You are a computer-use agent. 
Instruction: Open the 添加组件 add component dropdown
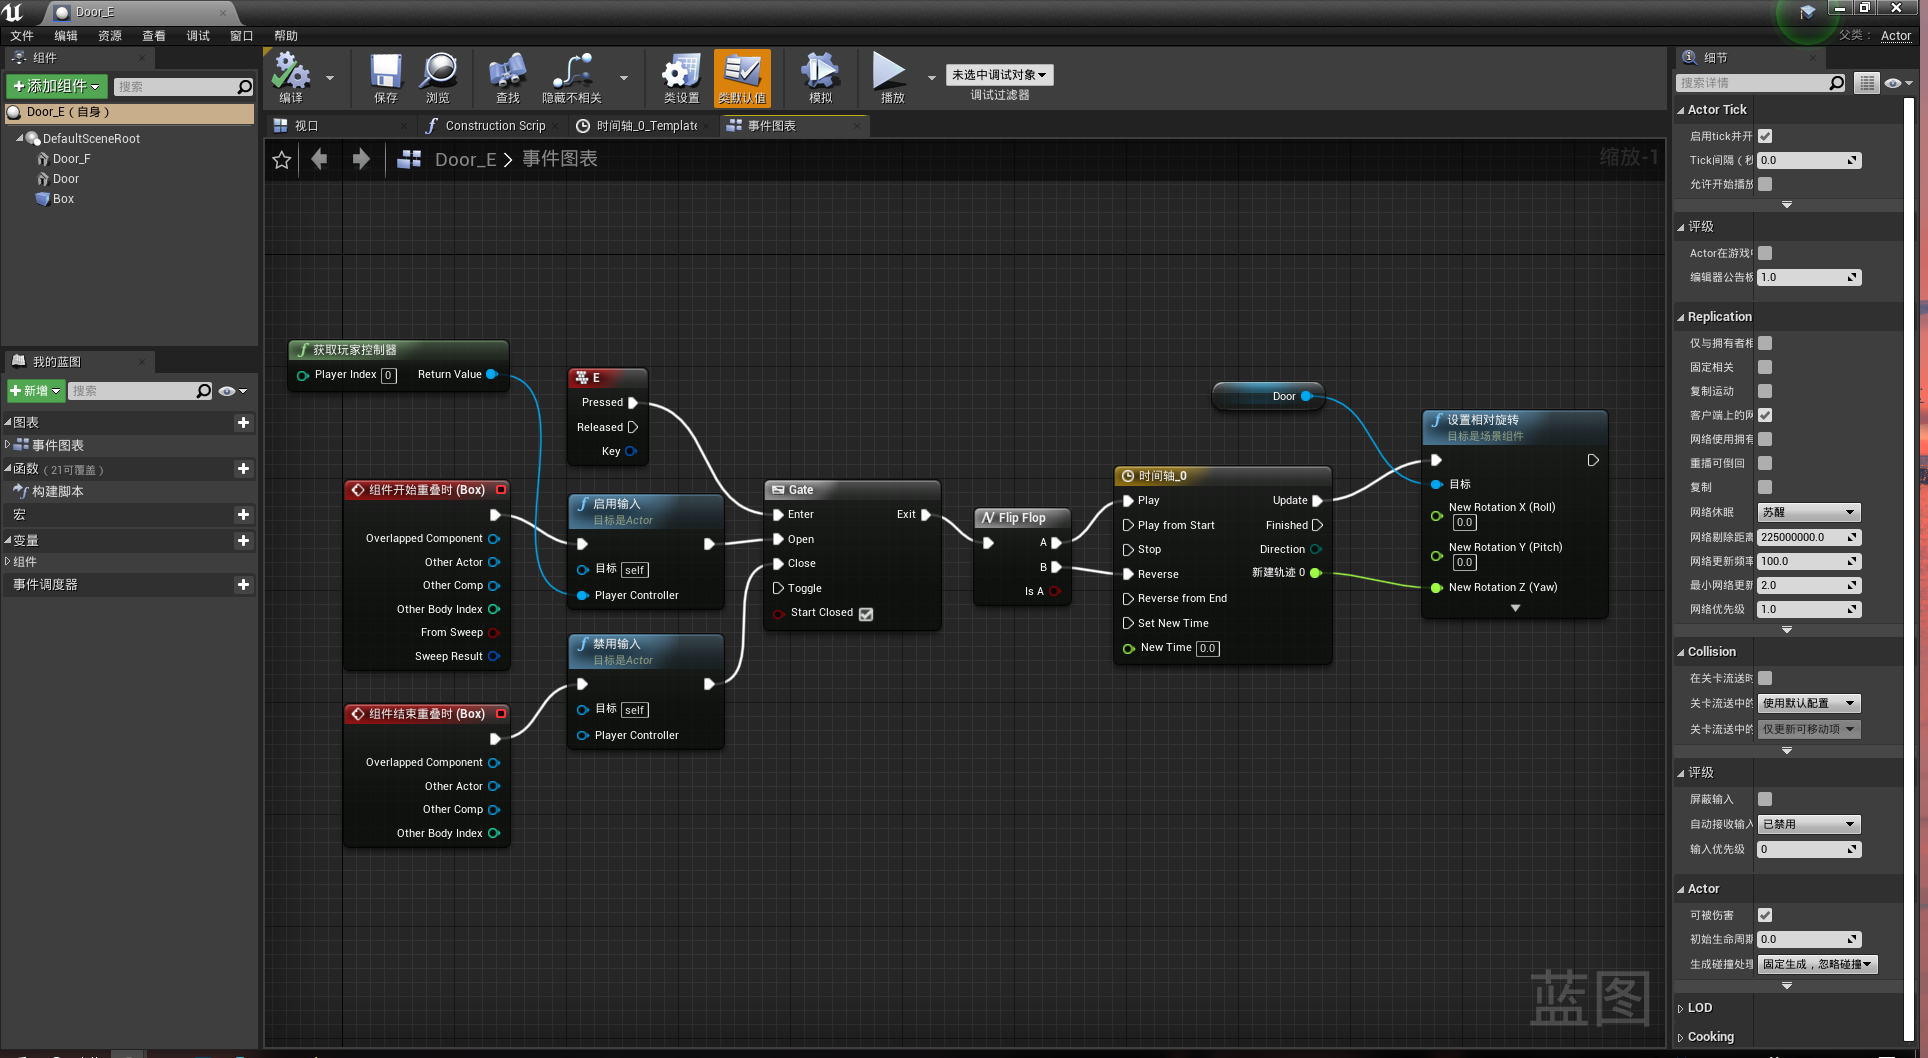[56, 87]
